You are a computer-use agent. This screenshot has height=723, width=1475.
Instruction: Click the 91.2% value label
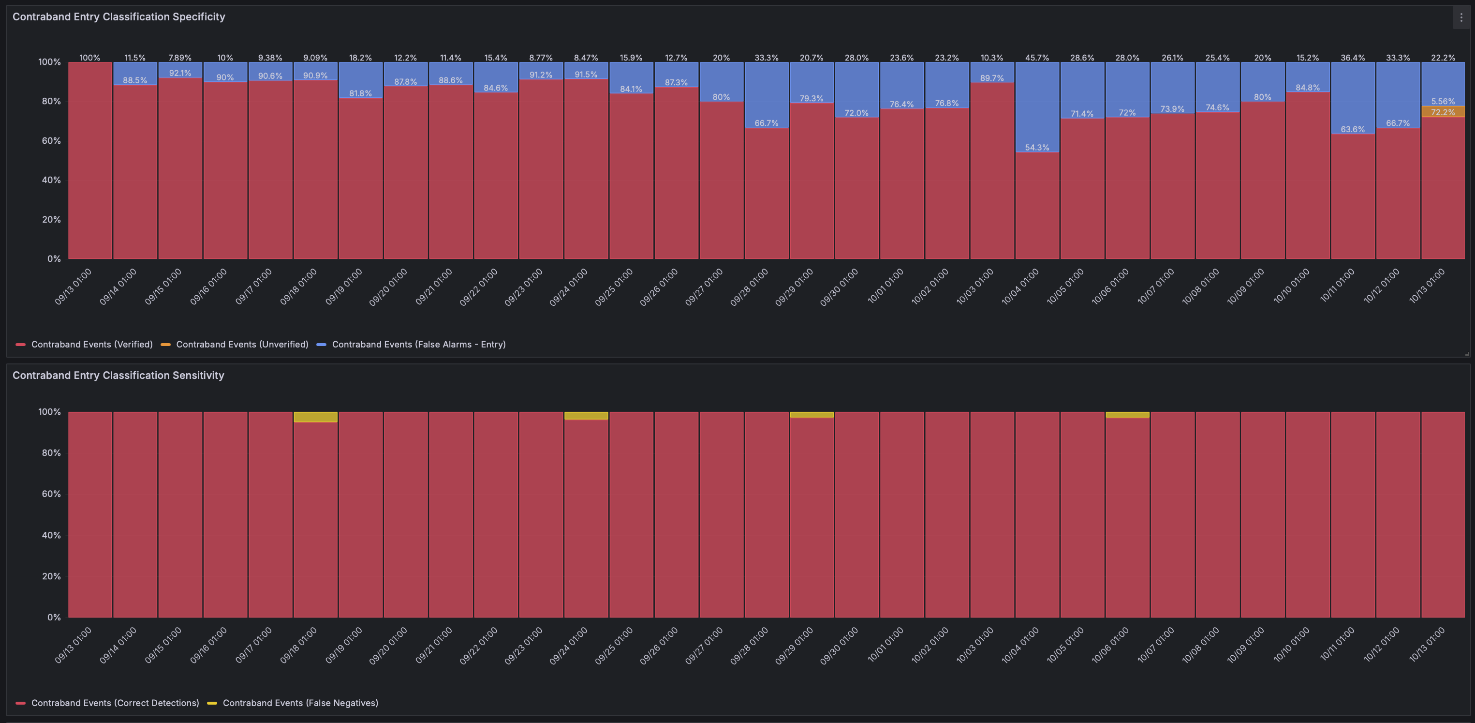[541, 75]
